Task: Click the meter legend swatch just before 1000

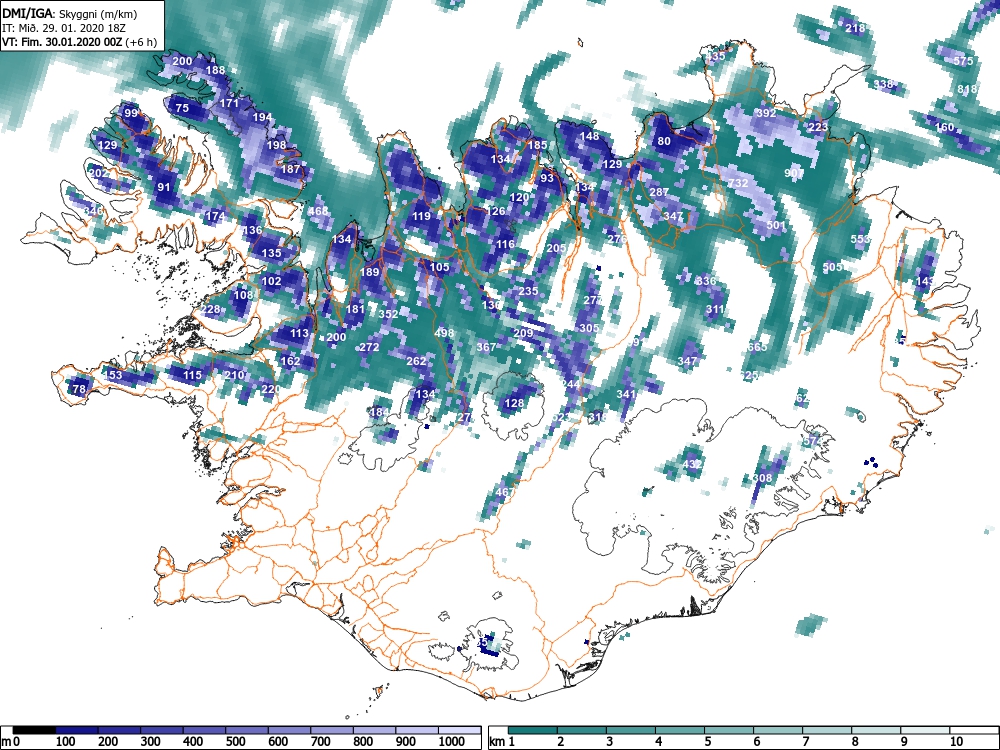Action: 417,730
